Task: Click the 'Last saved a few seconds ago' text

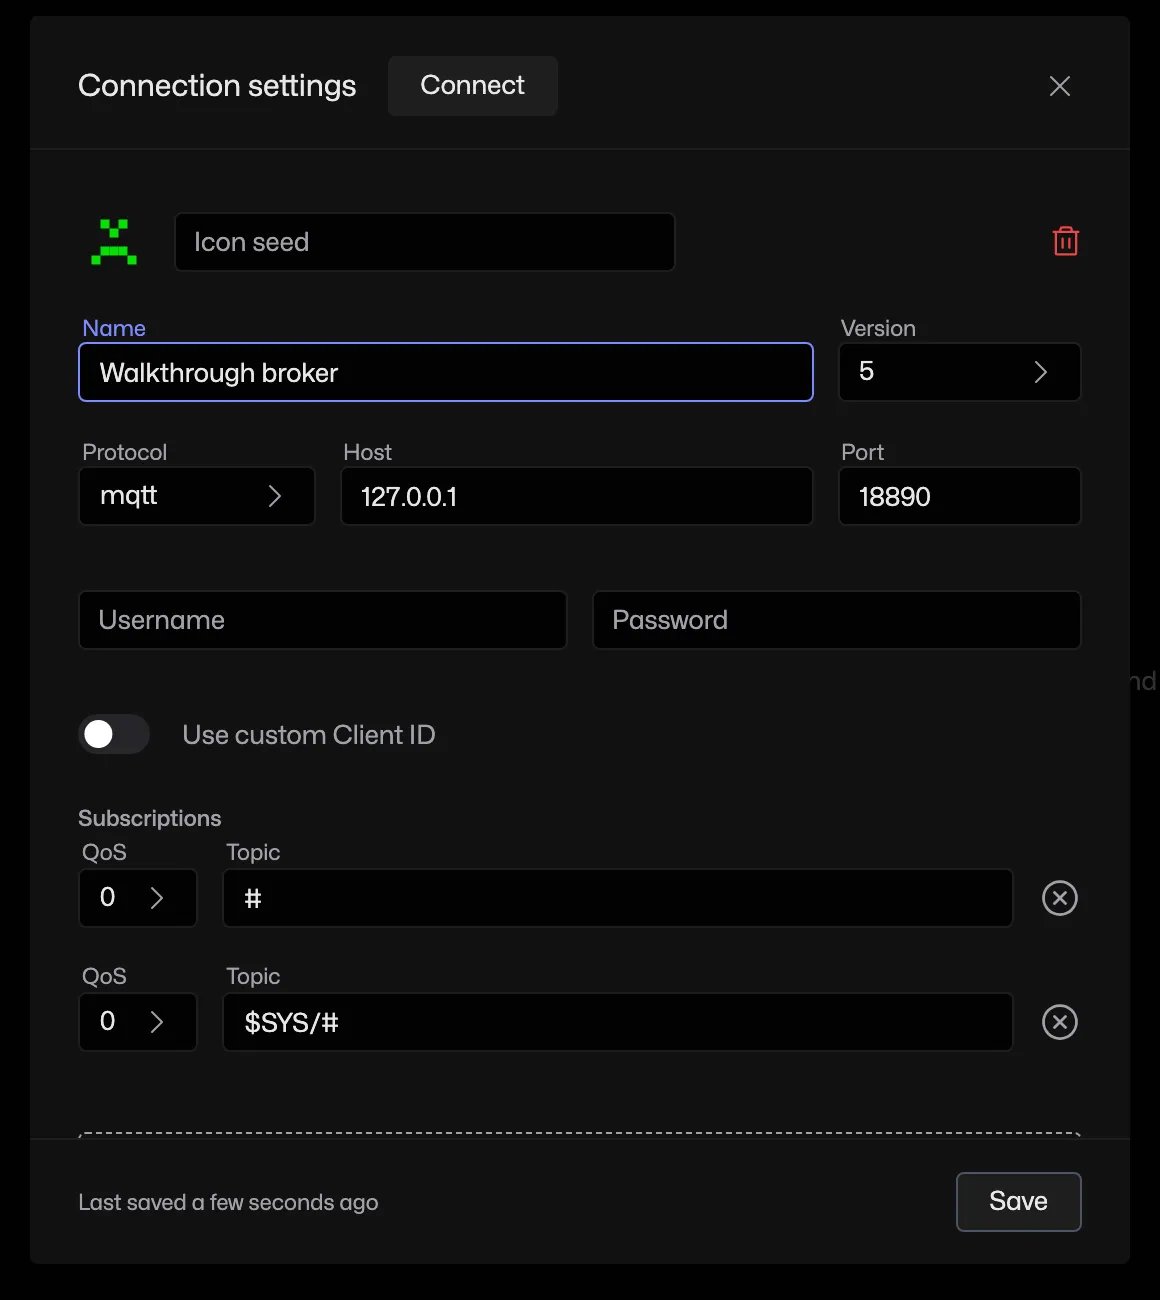Action: point(228,1203)
